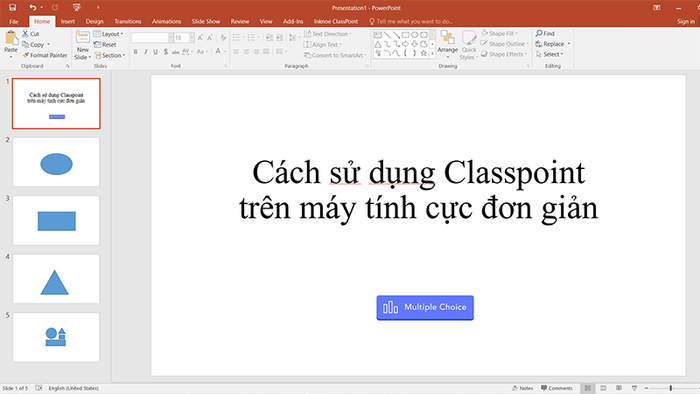
Task: Open the Inknoe ClassPoint tab
Action: pyautogui.click(x=336, y=21)
